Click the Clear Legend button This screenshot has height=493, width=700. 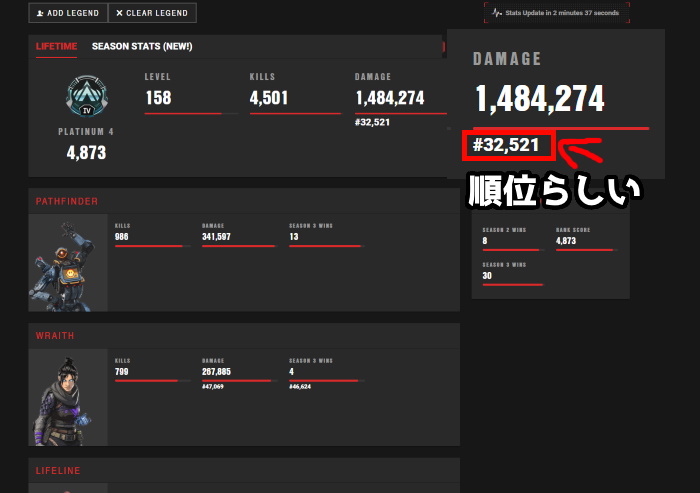point(152,13)
